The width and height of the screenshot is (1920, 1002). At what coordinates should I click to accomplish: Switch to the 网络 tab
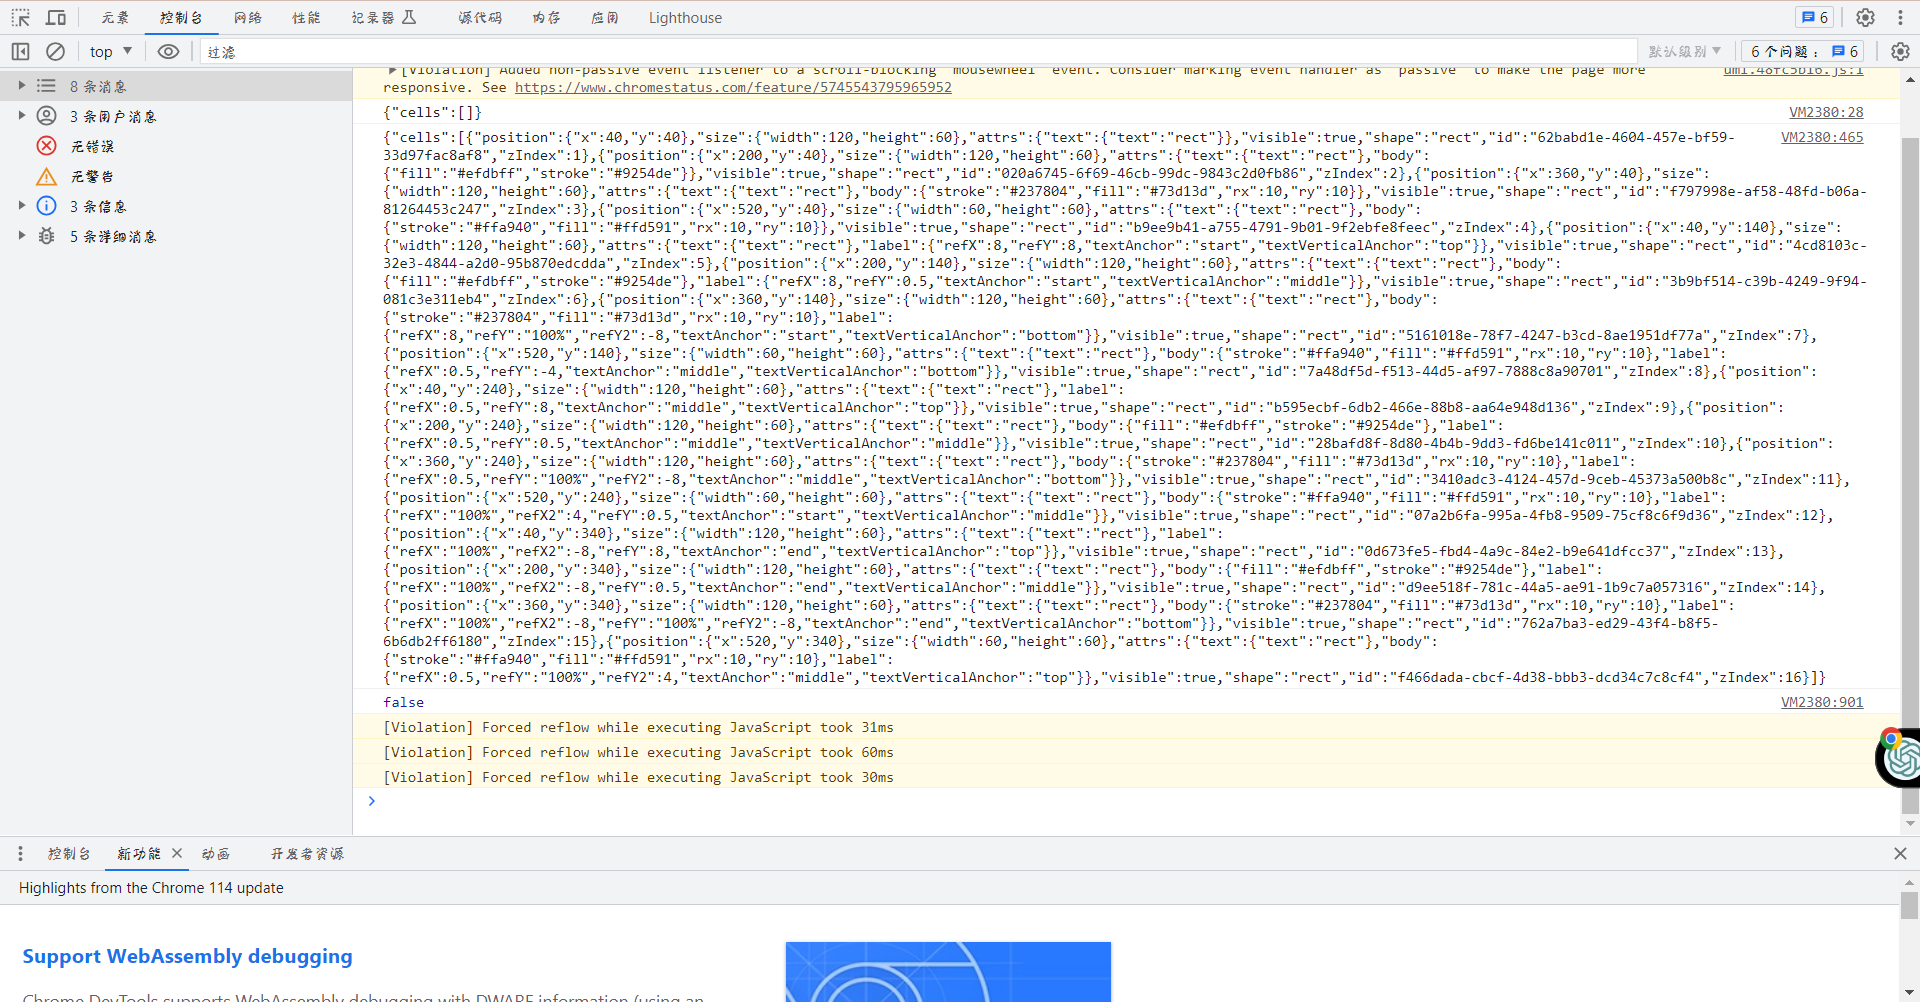[x=247, y=17]
